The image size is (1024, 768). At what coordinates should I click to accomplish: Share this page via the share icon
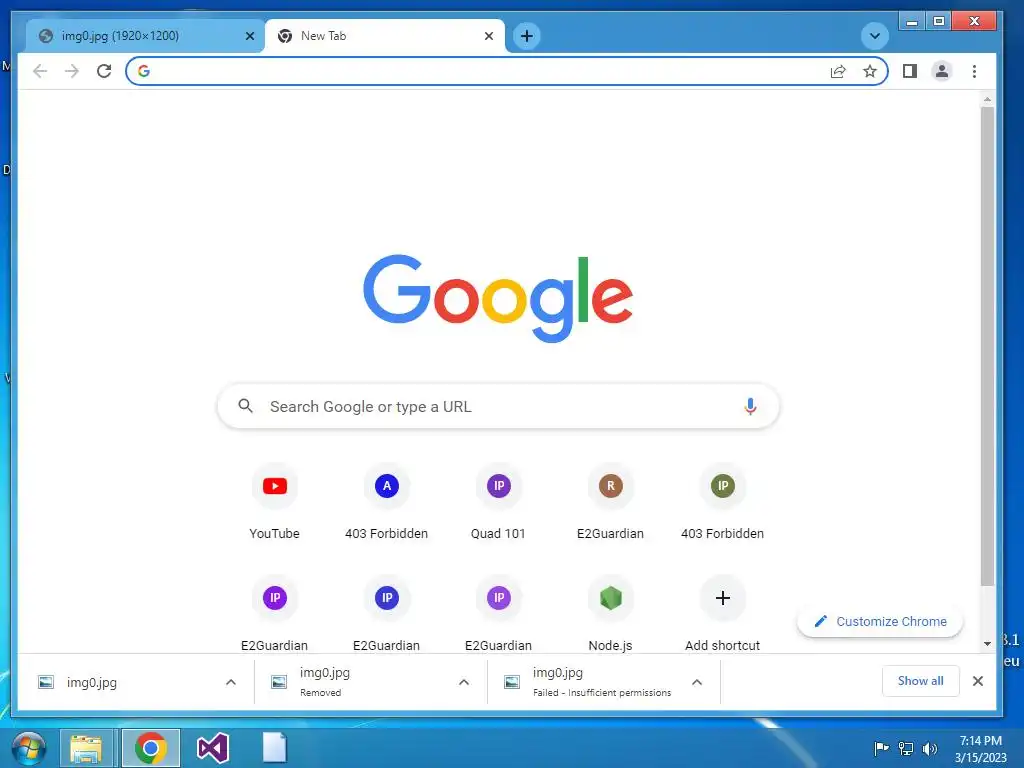point(838,71)
